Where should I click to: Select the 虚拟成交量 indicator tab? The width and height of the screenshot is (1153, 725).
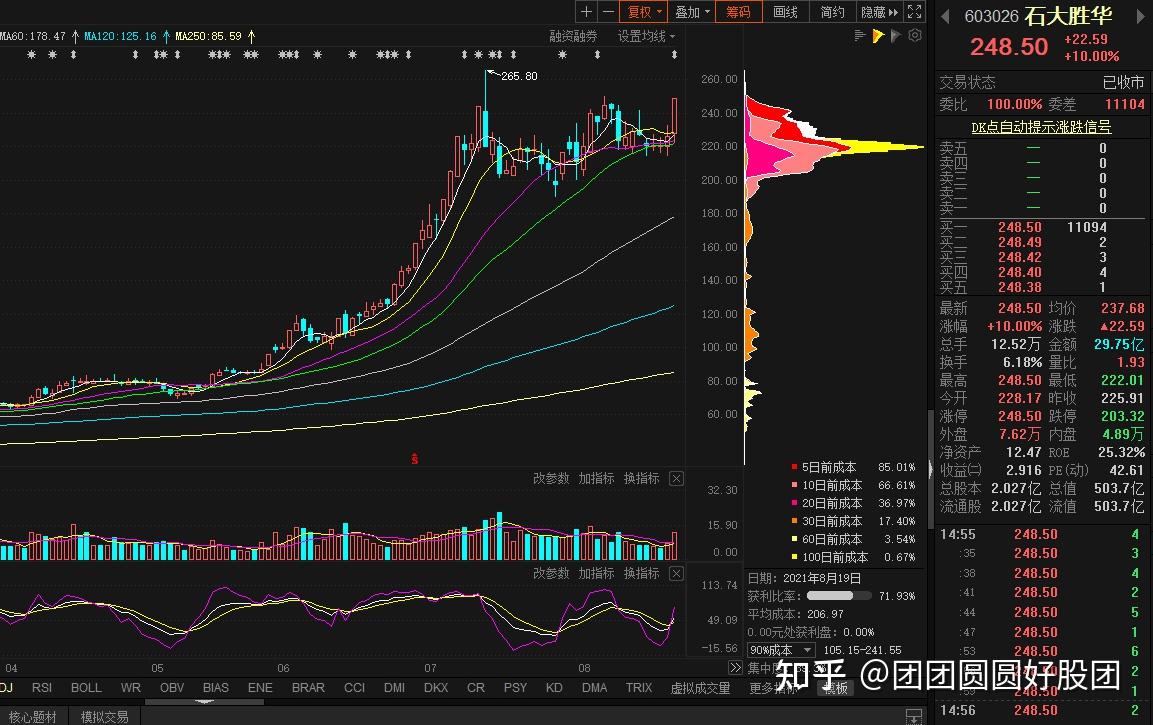(x=701, y=688)
